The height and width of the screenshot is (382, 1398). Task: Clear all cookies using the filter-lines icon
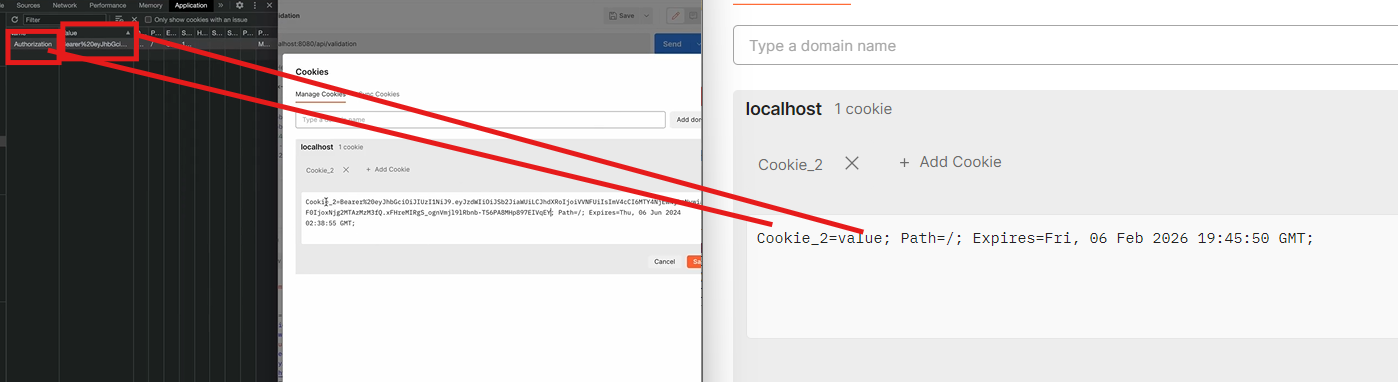(x=120, y=19)
